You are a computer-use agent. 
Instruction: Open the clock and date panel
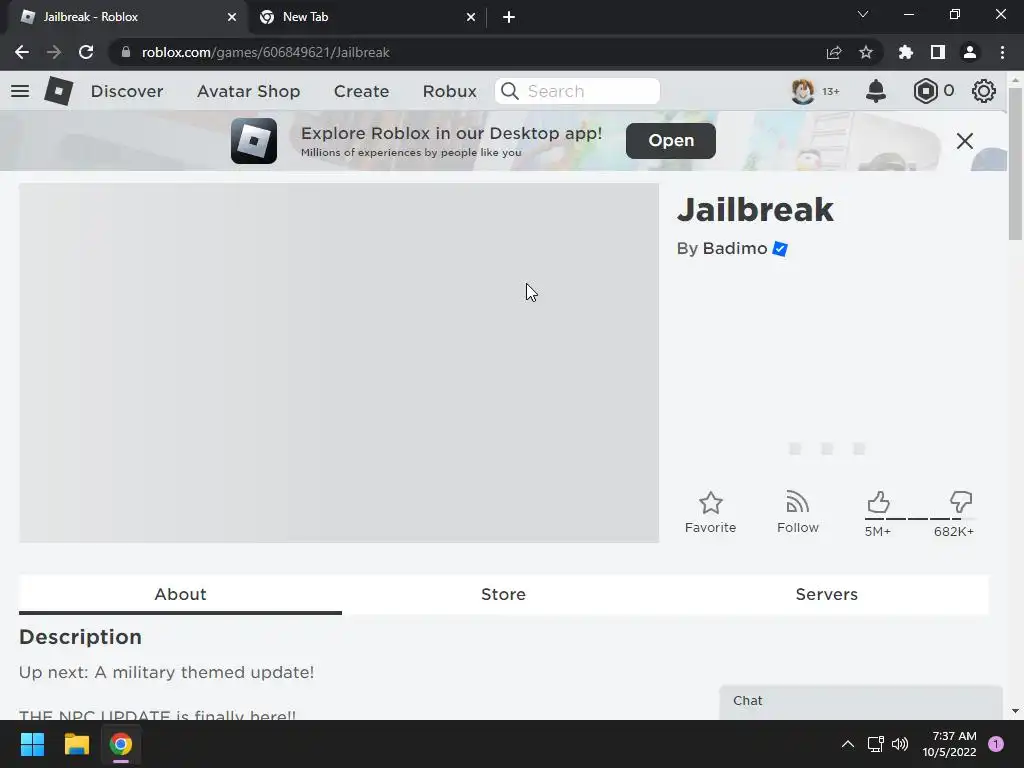(x=949, y=744)
